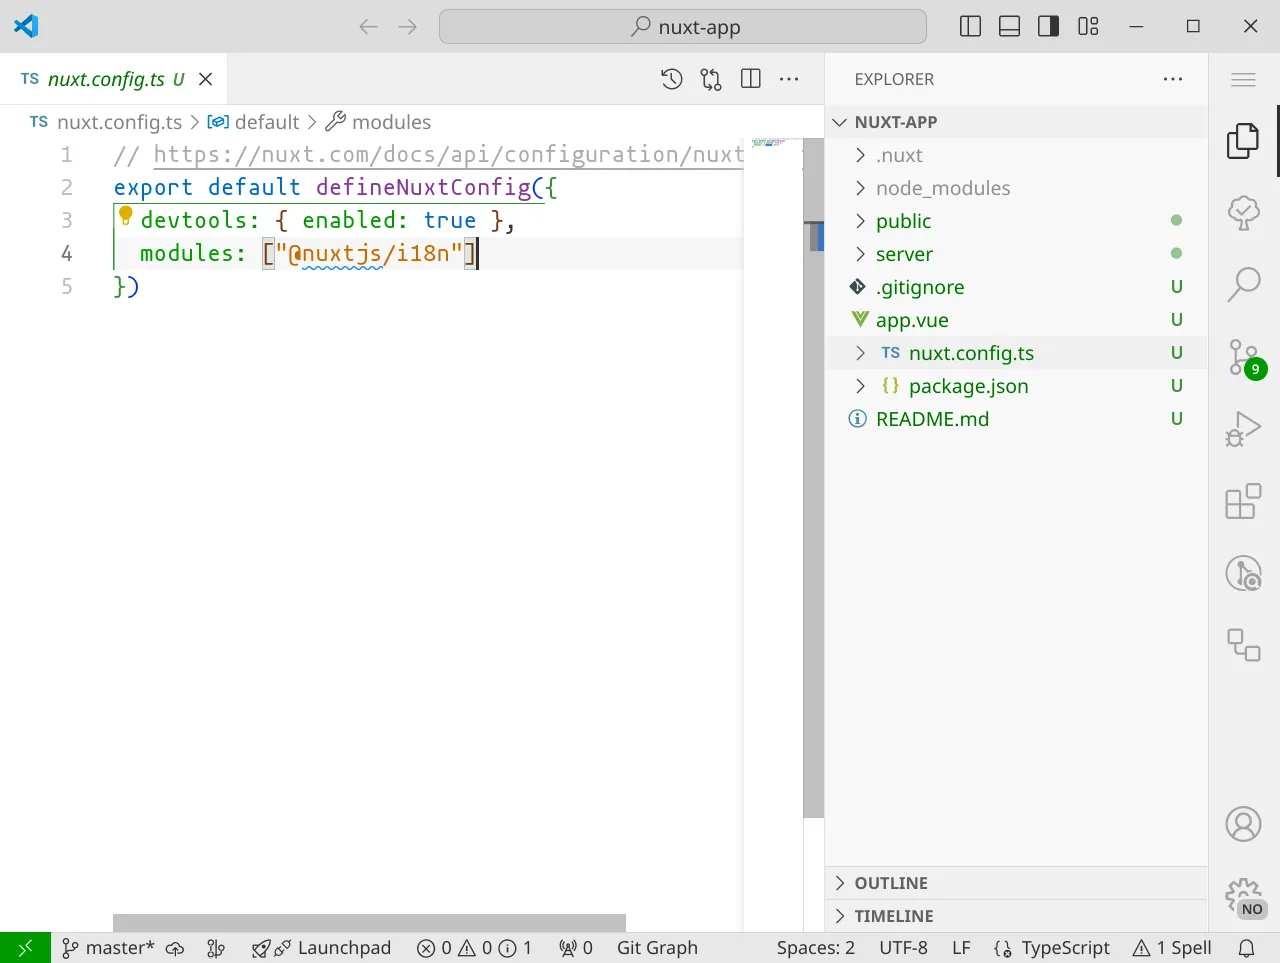Open README.md from the explorer
Screen dimensions: 1280x963
[931, 419]
